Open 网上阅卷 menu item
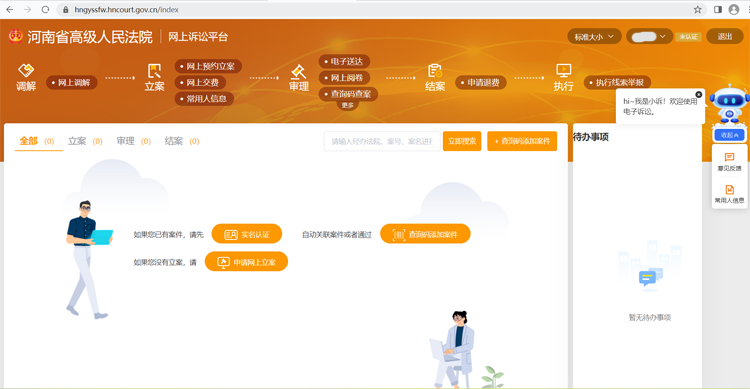This screenshot has height=389, width=750. 344,78
